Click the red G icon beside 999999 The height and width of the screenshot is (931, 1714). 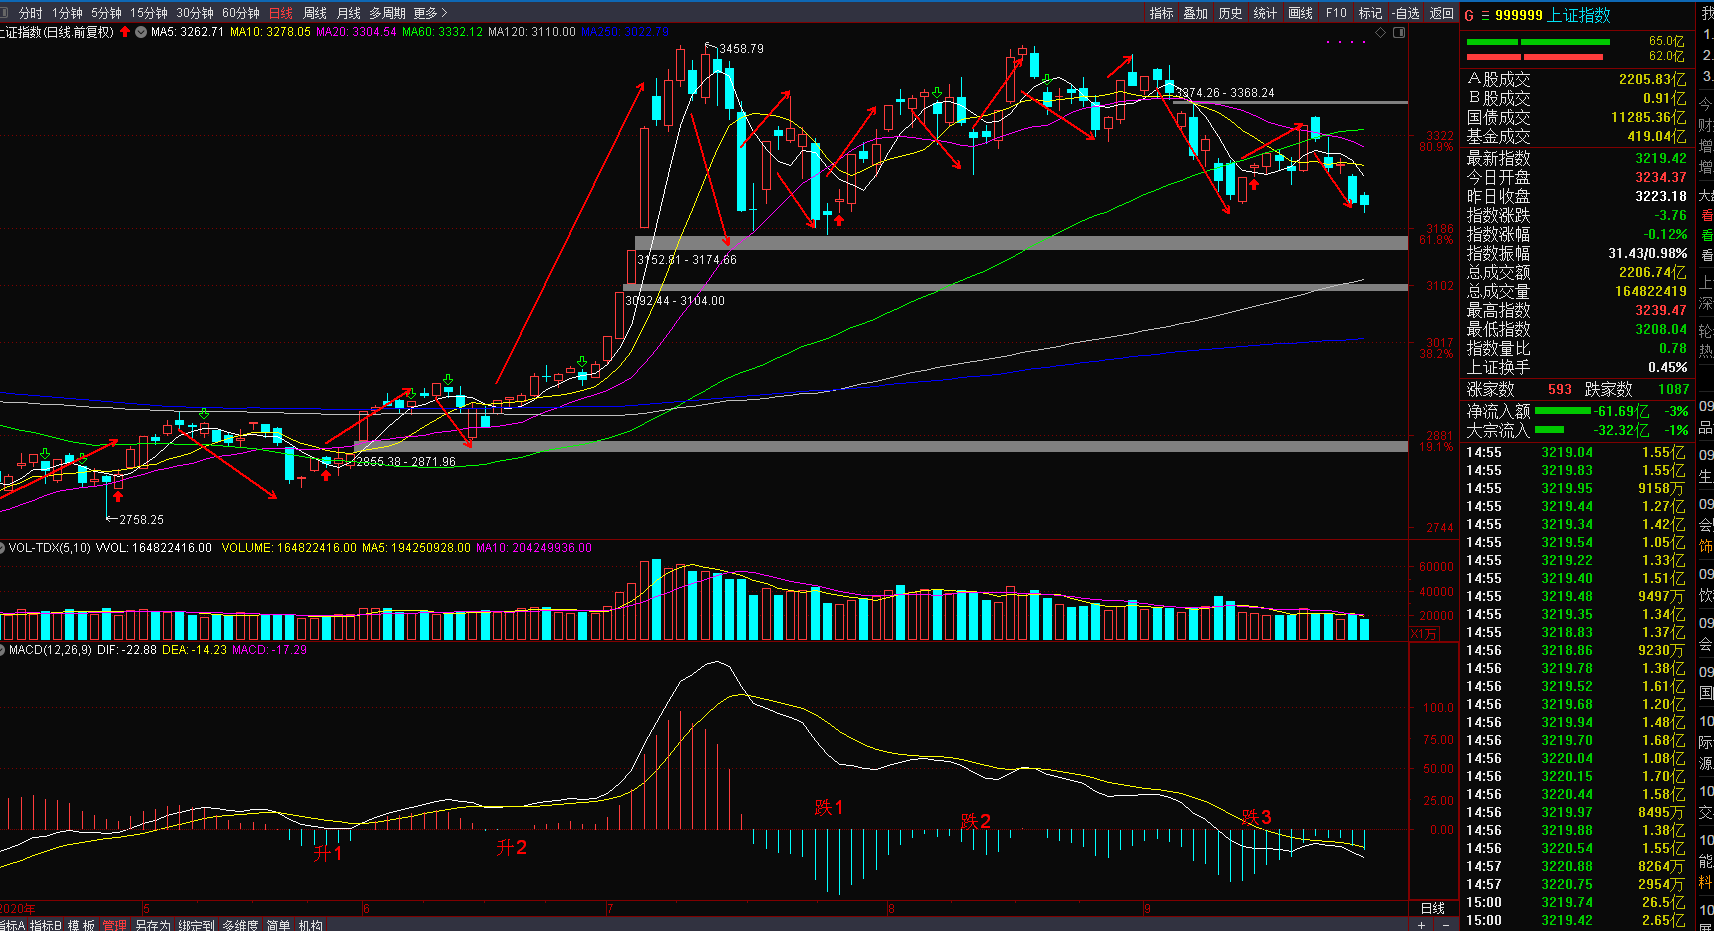pyautogui.click(x=1469, y=15)
